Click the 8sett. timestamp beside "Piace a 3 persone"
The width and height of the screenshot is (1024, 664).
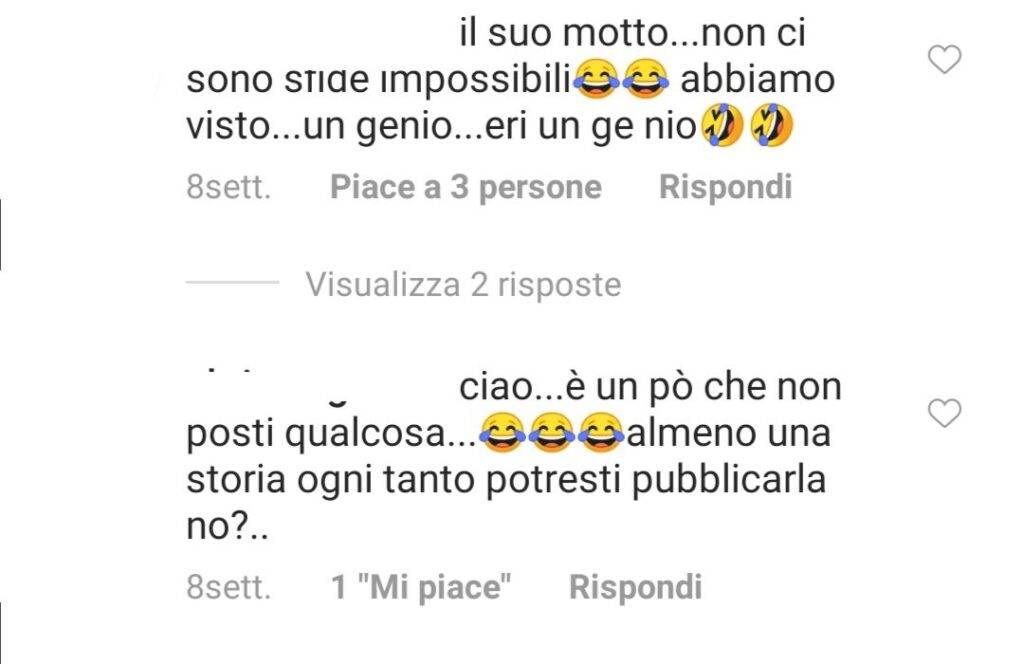click(228, 187)
